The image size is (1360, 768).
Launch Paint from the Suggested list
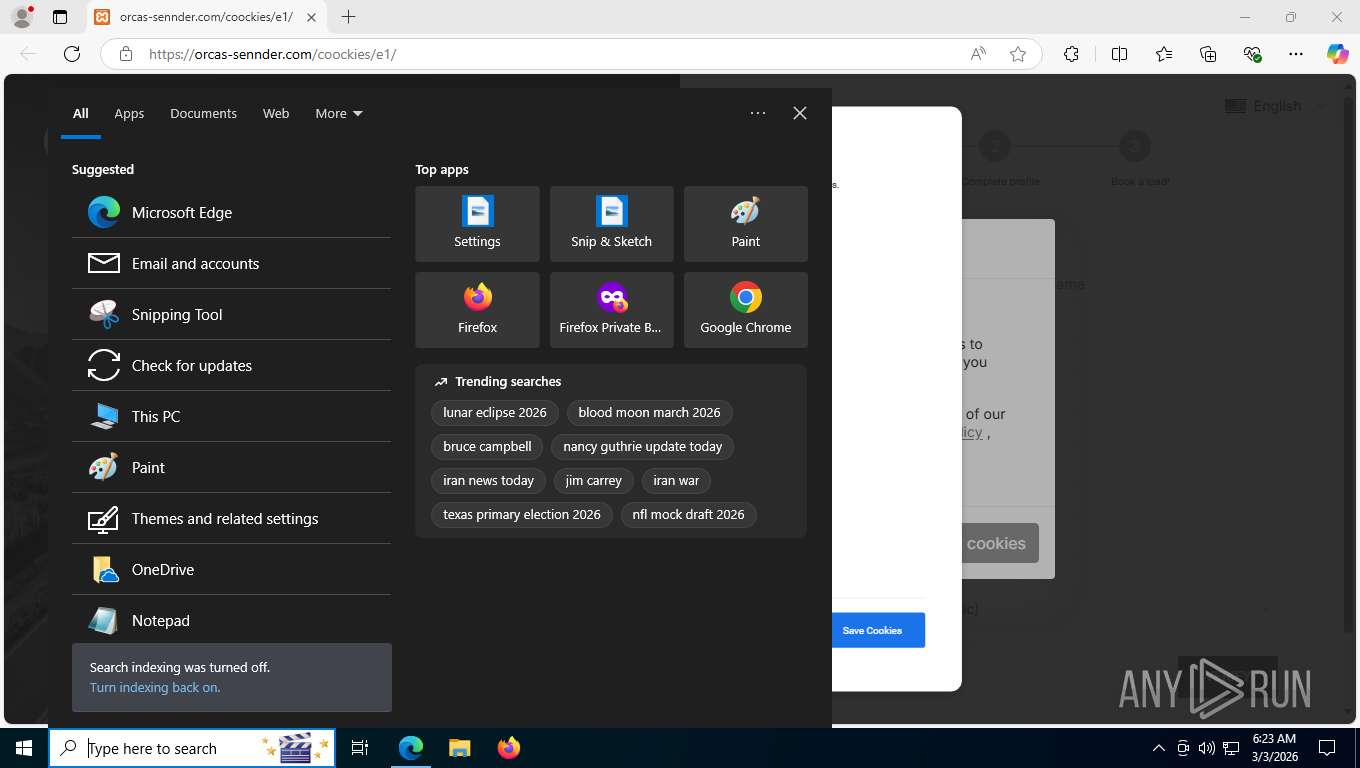(x=231, y=467)
